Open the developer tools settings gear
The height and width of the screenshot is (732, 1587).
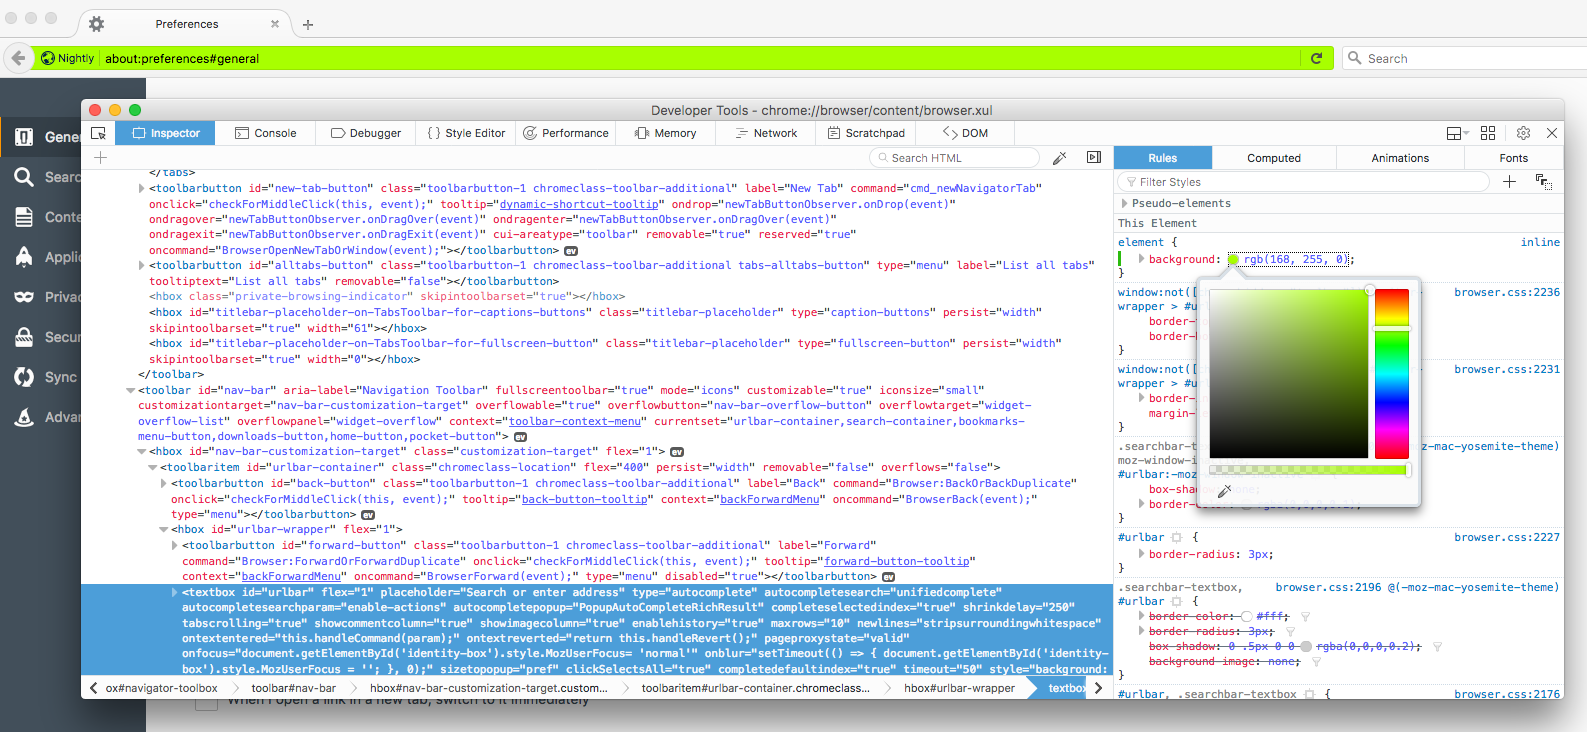coord(1523,133)
